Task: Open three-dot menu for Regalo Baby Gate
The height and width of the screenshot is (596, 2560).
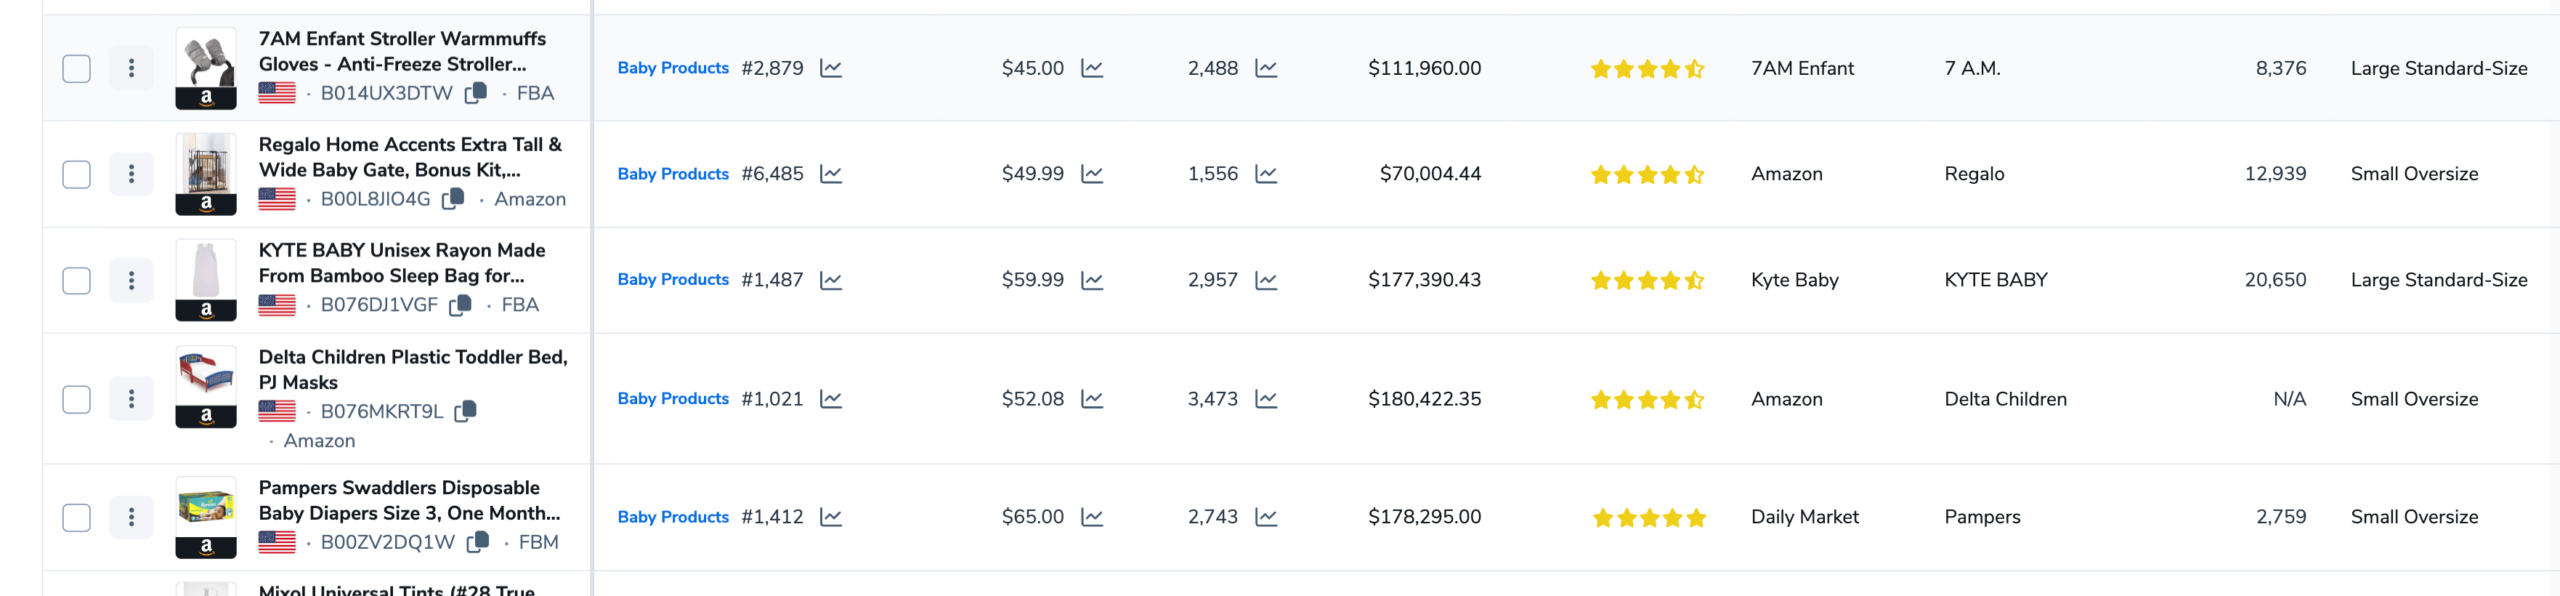Action: click(x=131, y=174)
